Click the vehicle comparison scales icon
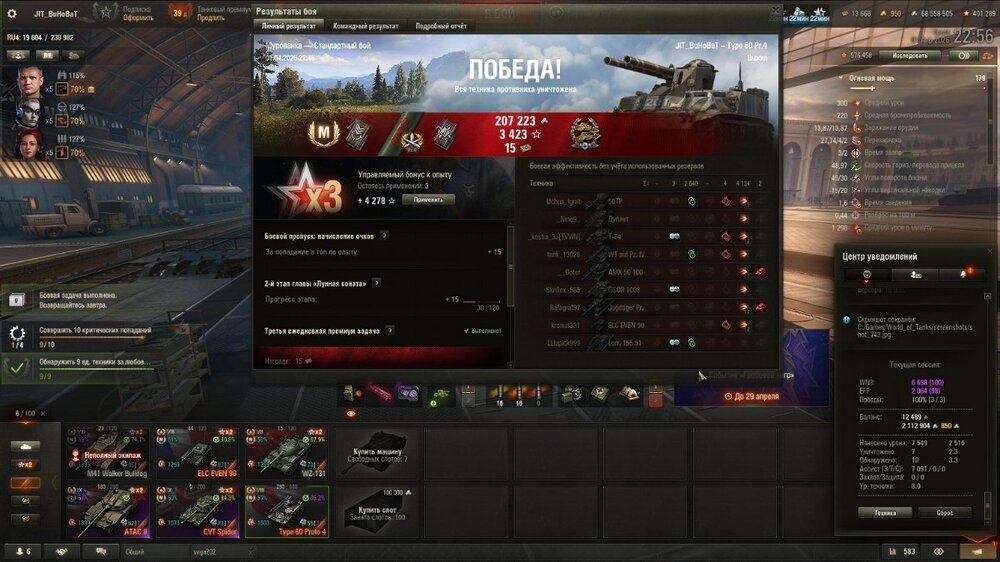 [938, 551]
